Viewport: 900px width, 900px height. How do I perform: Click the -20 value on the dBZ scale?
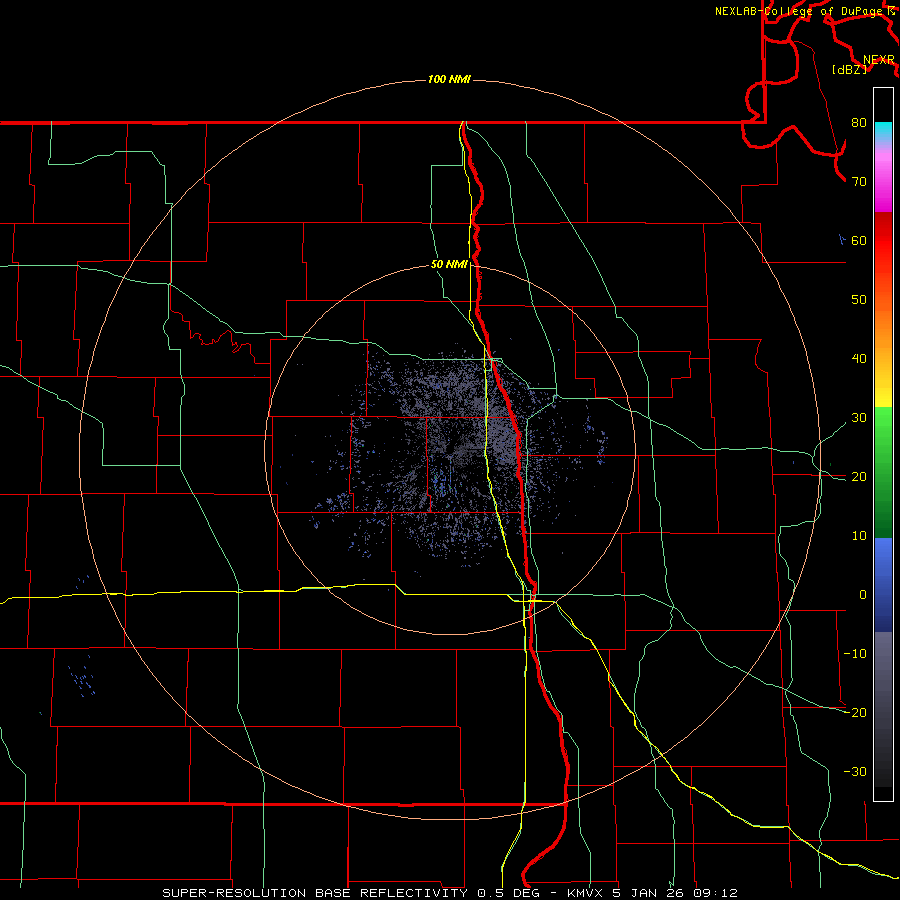pos(855,713)
